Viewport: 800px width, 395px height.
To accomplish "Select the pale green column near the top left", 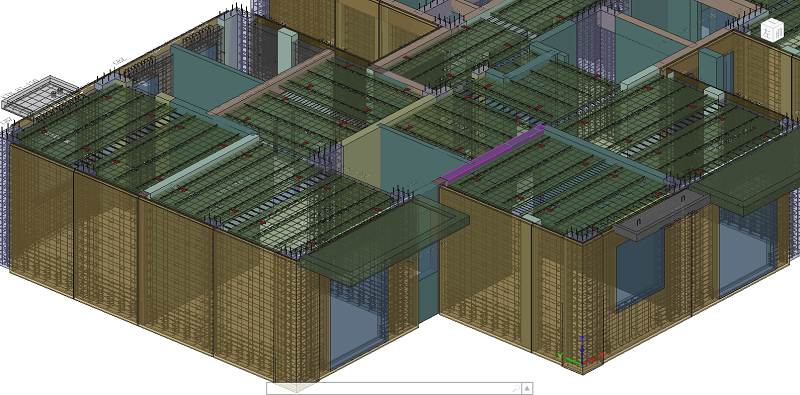I will click(x=287, y=50).
